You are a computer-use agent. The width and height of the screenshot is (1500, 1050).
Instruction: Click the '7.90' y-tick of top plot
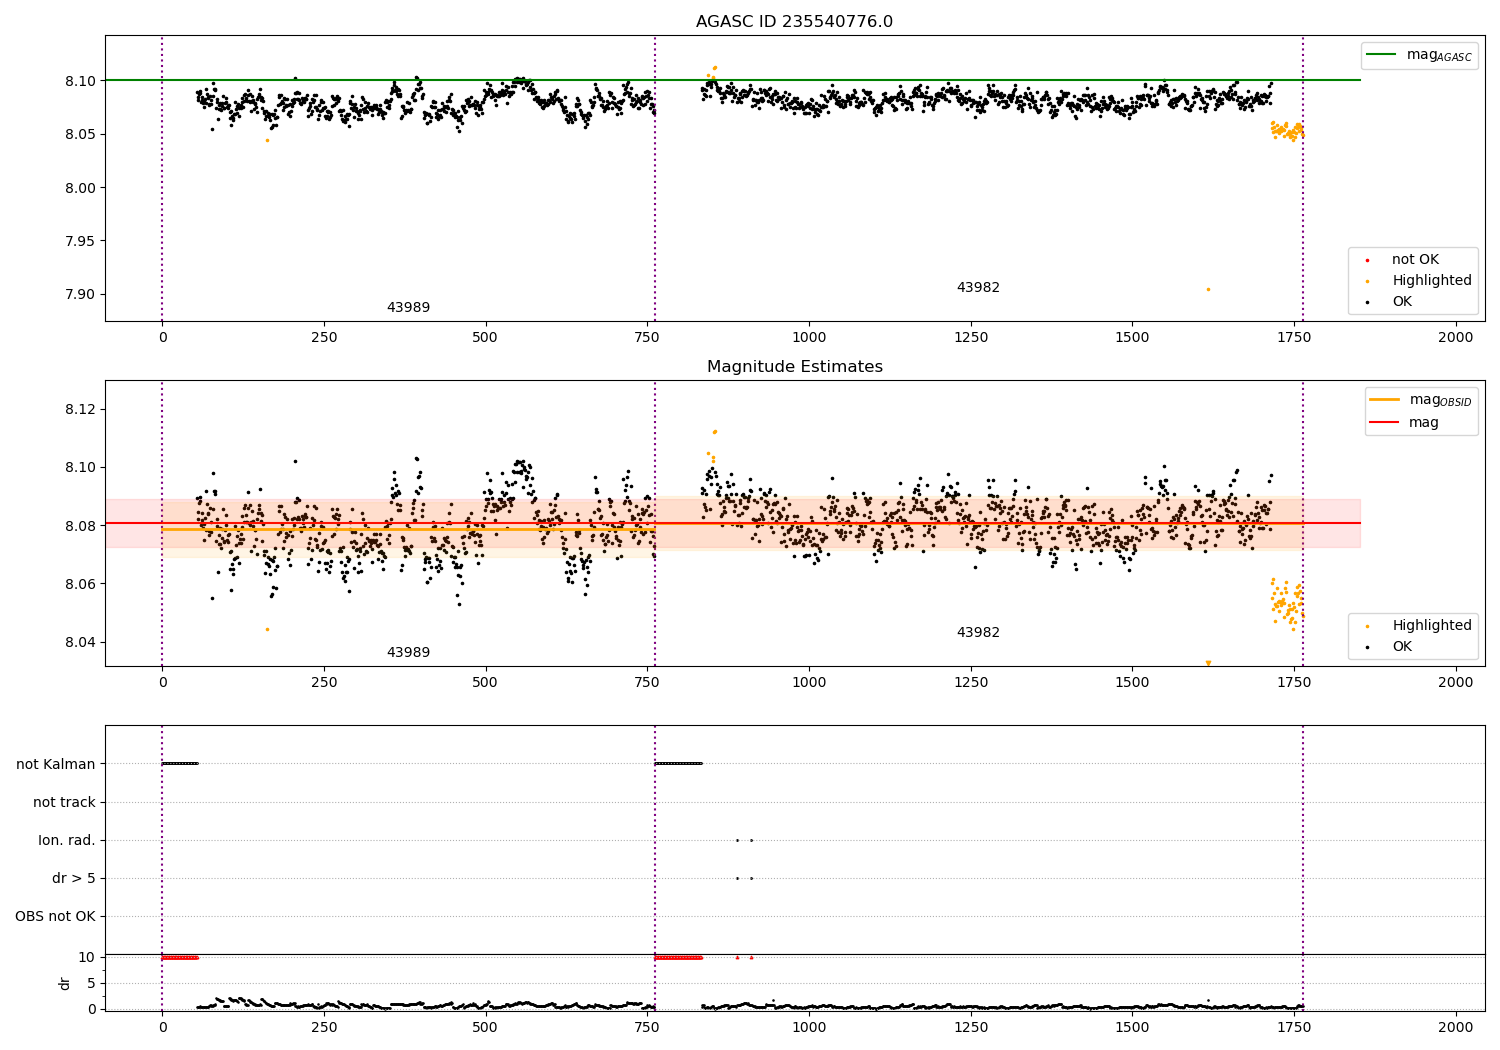81,295
